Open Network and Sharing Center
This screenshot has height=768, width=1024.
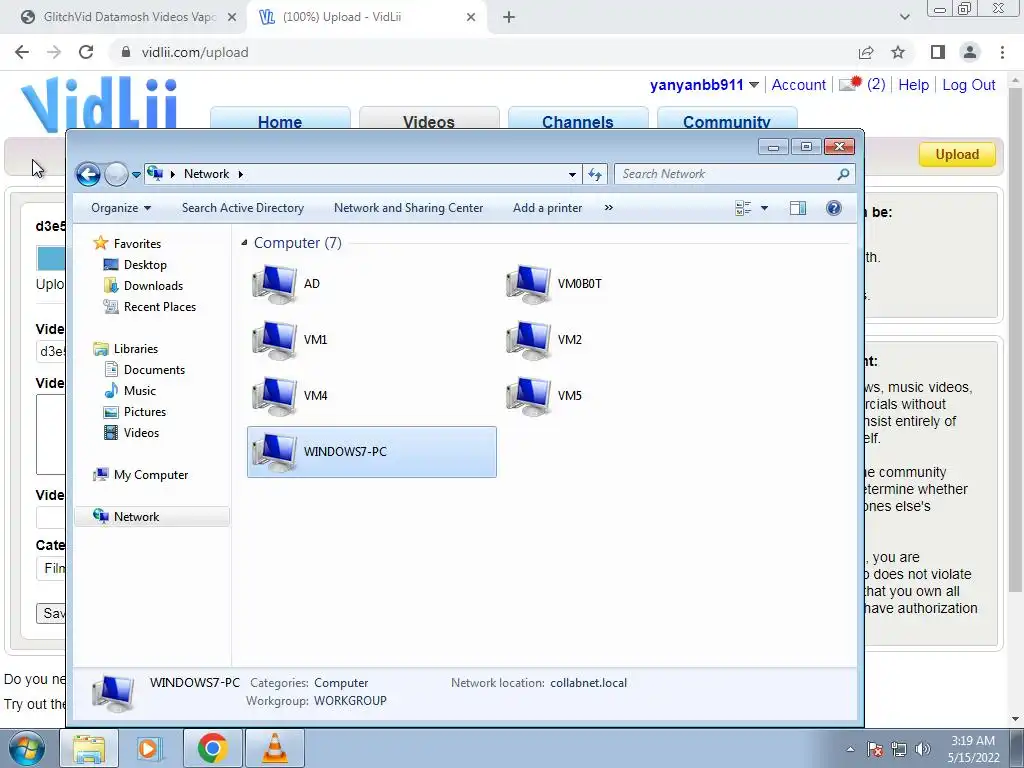pos(408,208)
